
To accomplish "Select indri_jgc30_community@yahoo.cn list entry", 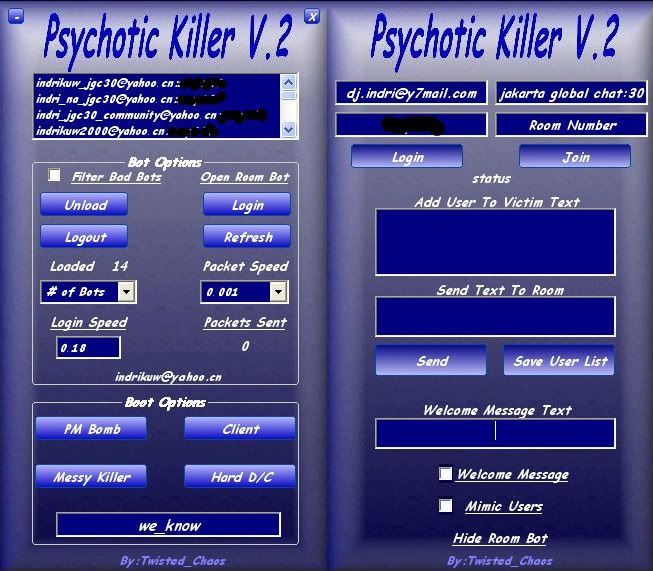I will [156, 115].
